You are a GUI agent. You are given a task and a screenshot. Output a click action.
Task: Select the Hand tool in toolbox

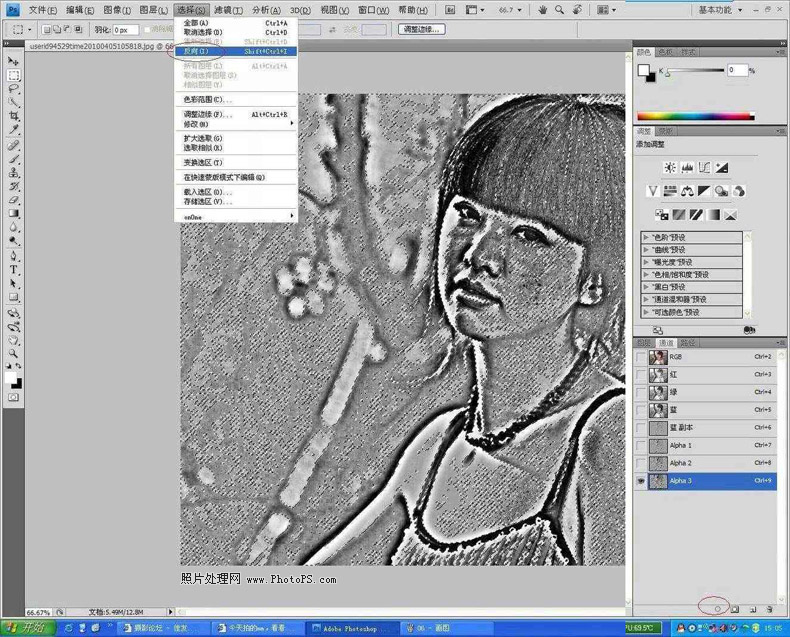point(14,340)
